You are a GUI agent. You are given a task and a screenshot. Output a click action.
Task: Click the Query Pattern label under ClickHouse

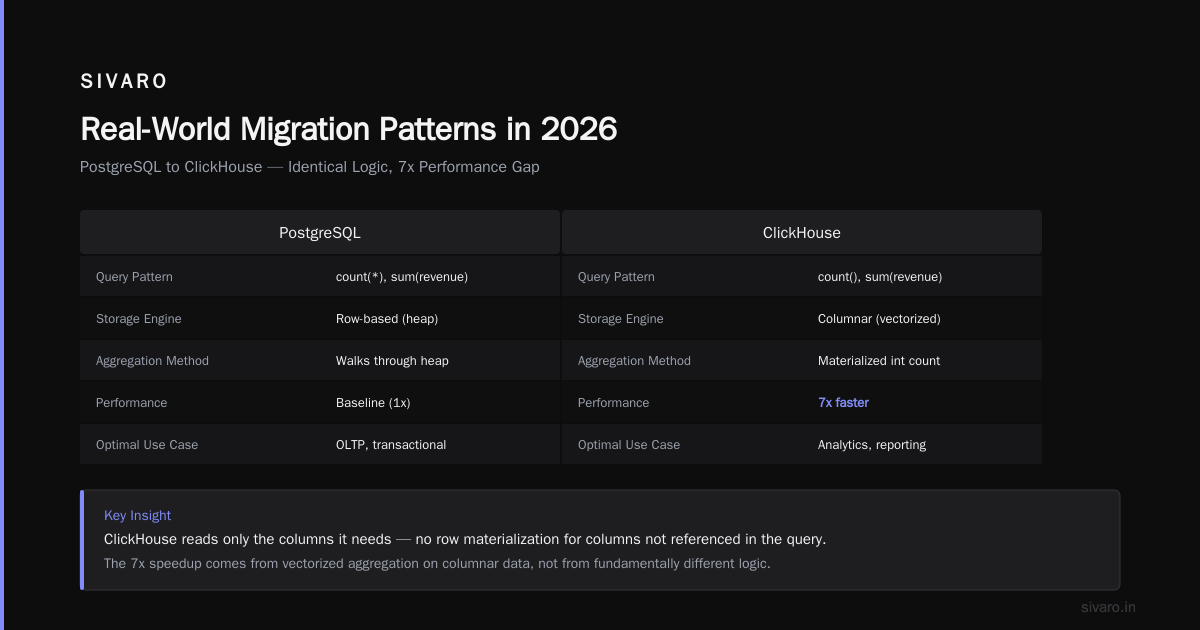pos(616,277)
